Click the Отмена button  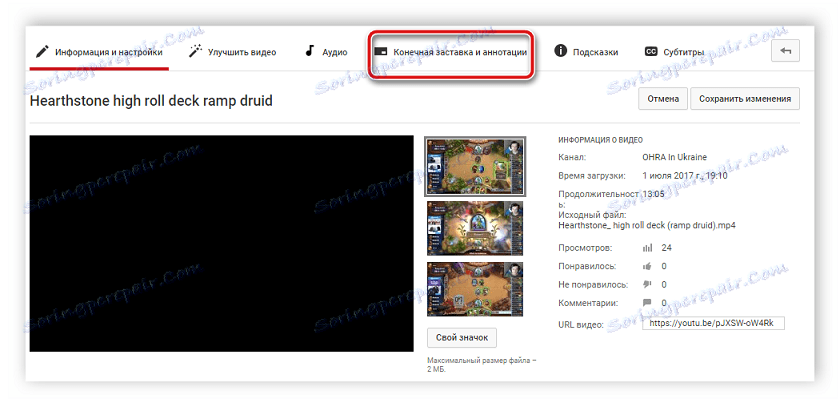tap(663, 99)
